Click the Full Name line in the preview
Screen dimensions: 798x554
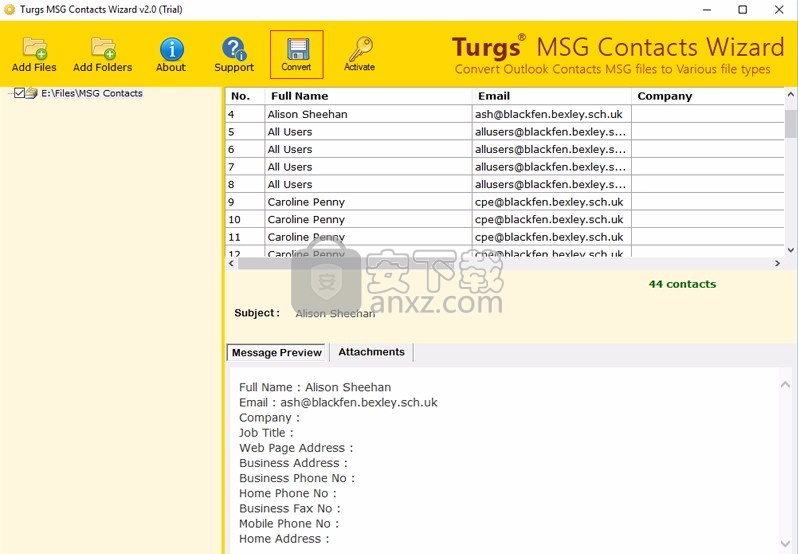coord(315,387)
